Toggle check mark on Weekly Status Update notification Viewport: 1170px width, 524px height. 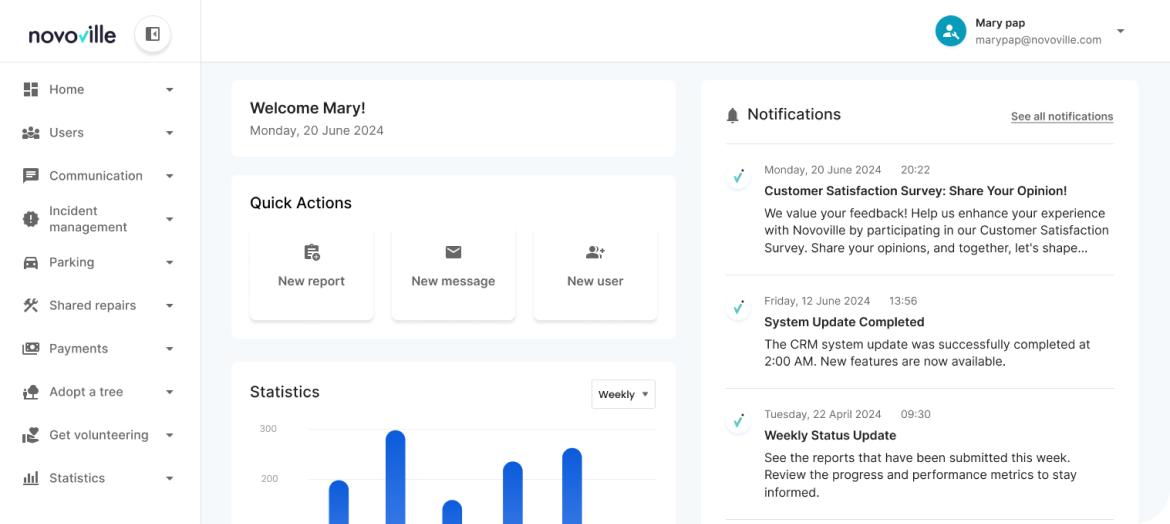coord(738,421)
